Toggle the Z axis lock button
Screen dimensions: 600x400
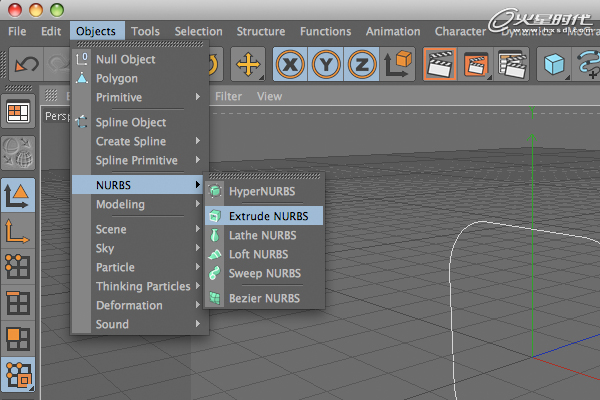(x=362, y=65)
